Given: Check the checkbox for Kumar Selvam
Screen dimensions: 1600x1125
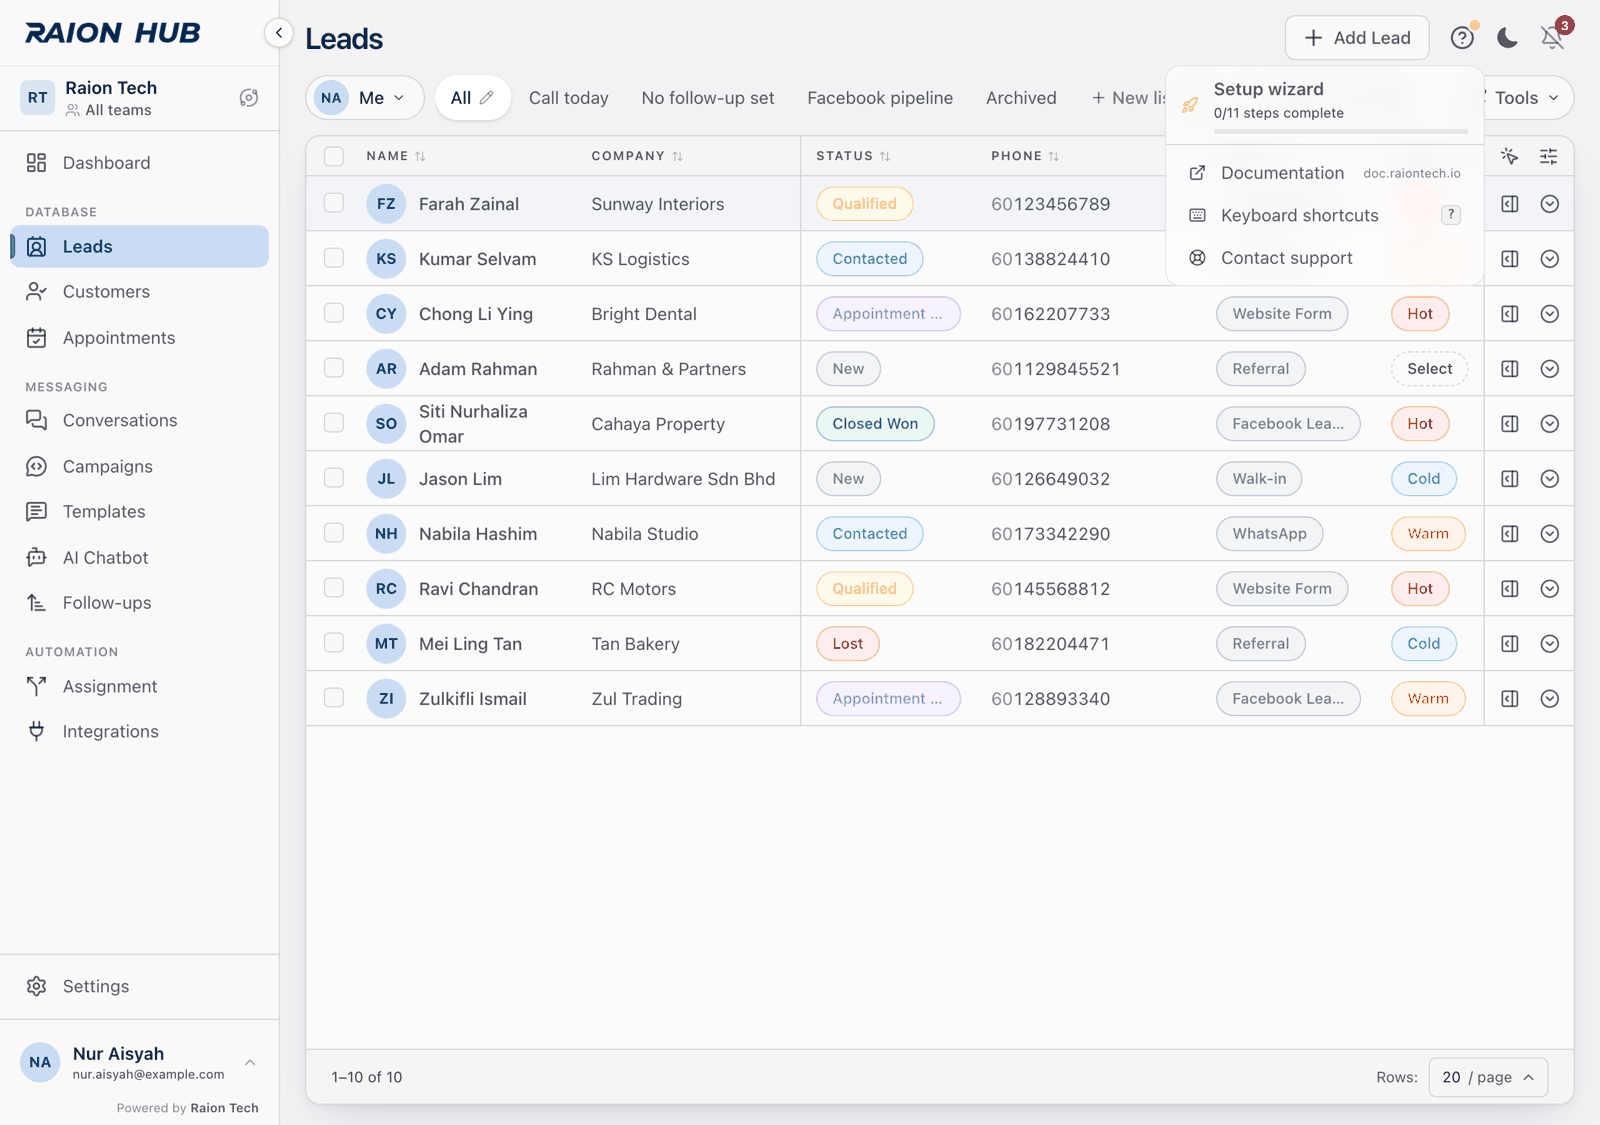Looking at the screenshot, I should click(334, 258).
